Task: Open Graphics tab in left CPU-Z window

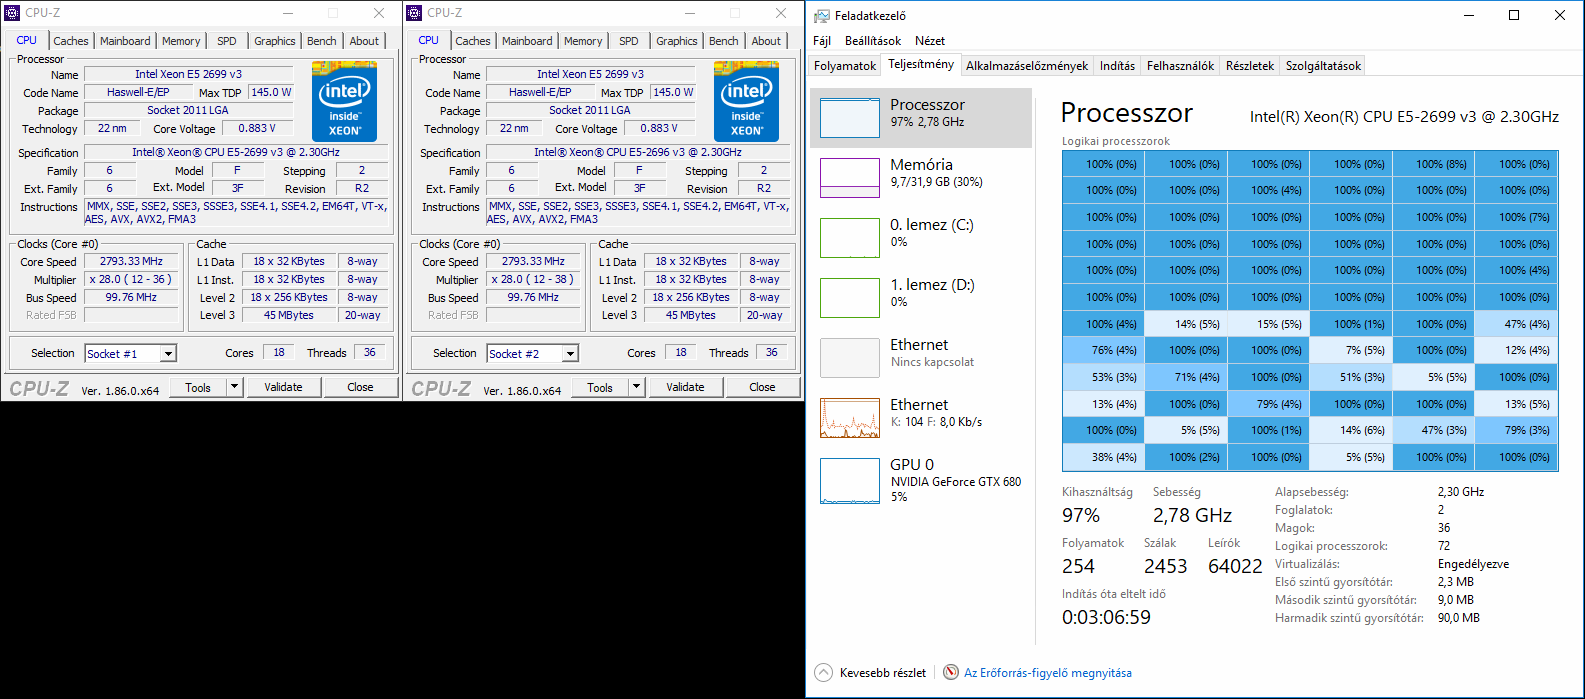Action: (275, 41)
